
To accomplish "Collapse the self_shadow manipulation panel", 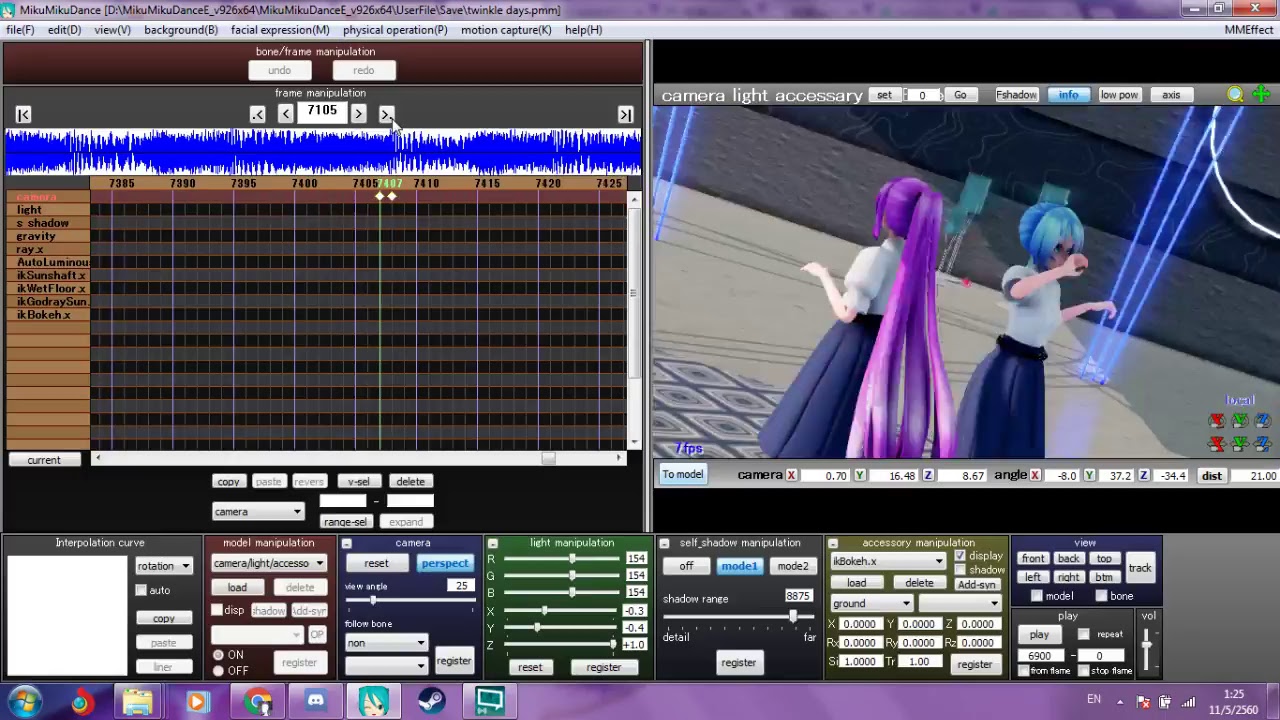I will pos(664,544).
